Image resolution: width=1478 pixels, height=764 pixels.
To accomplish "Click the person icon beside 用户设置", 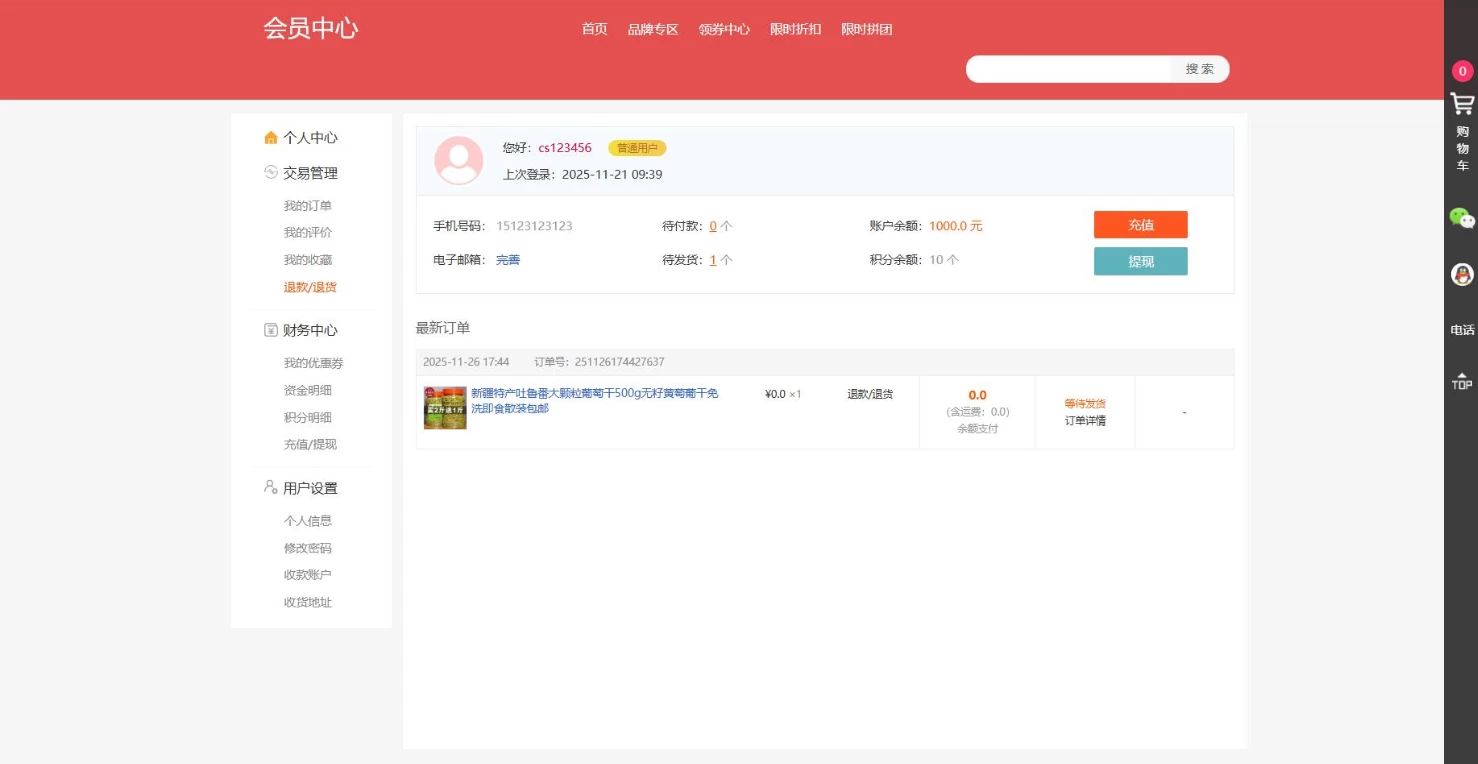I will [268, 487].
